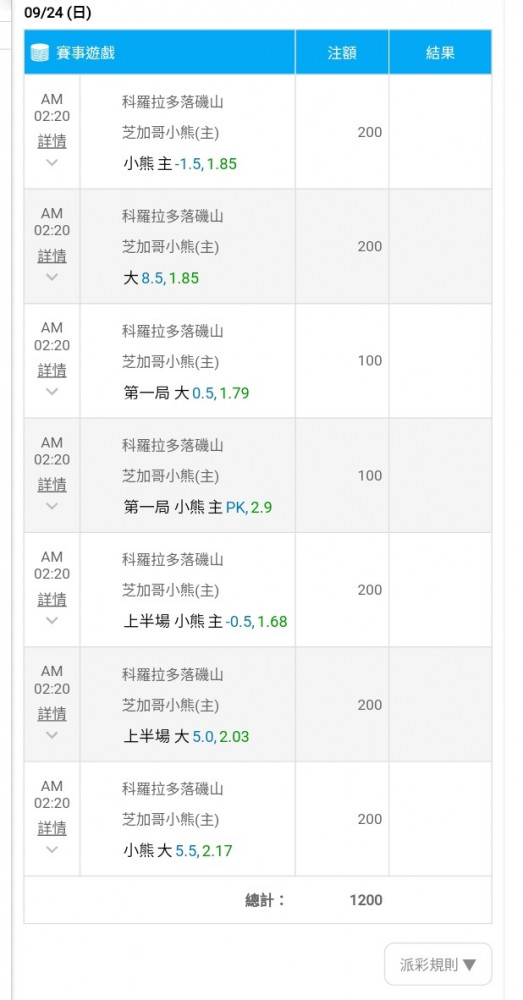Click the 注額 column header
The width and height of the screenshot is (523, 1000).
(x=342, y=52)
